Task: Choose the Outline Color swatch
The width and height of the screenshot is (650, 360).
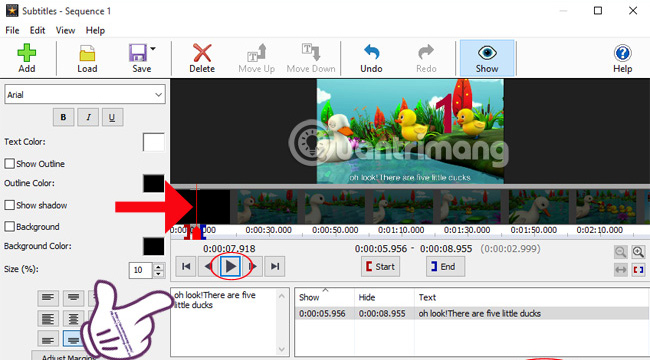Action: coord(153,183)
